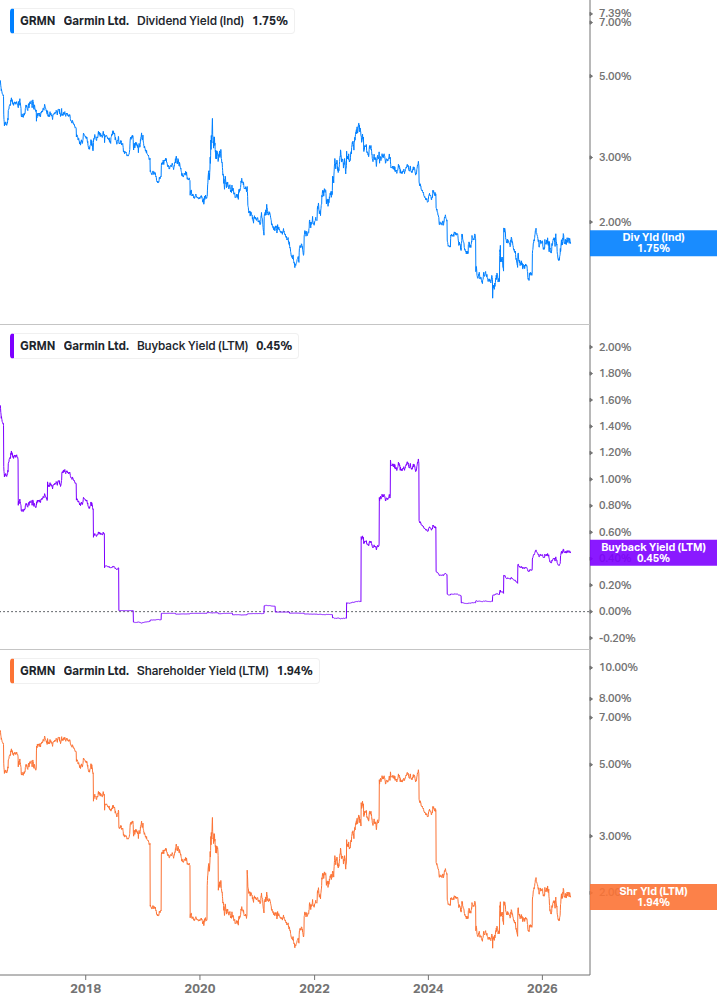Click the 0.00% tick on the buyback yield axis
Screen dimensions: 717x1005
coord(615,611)
